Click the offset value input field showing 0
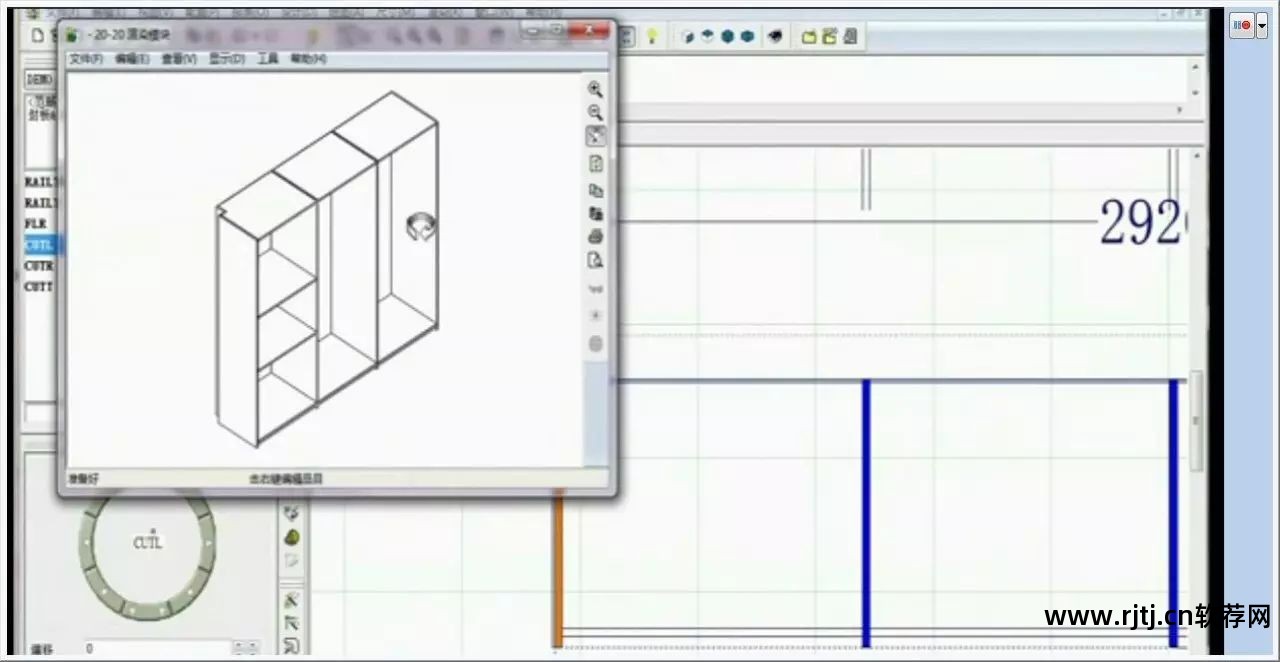The height and width of the screenshot is (662, 1280). point(157,649)
